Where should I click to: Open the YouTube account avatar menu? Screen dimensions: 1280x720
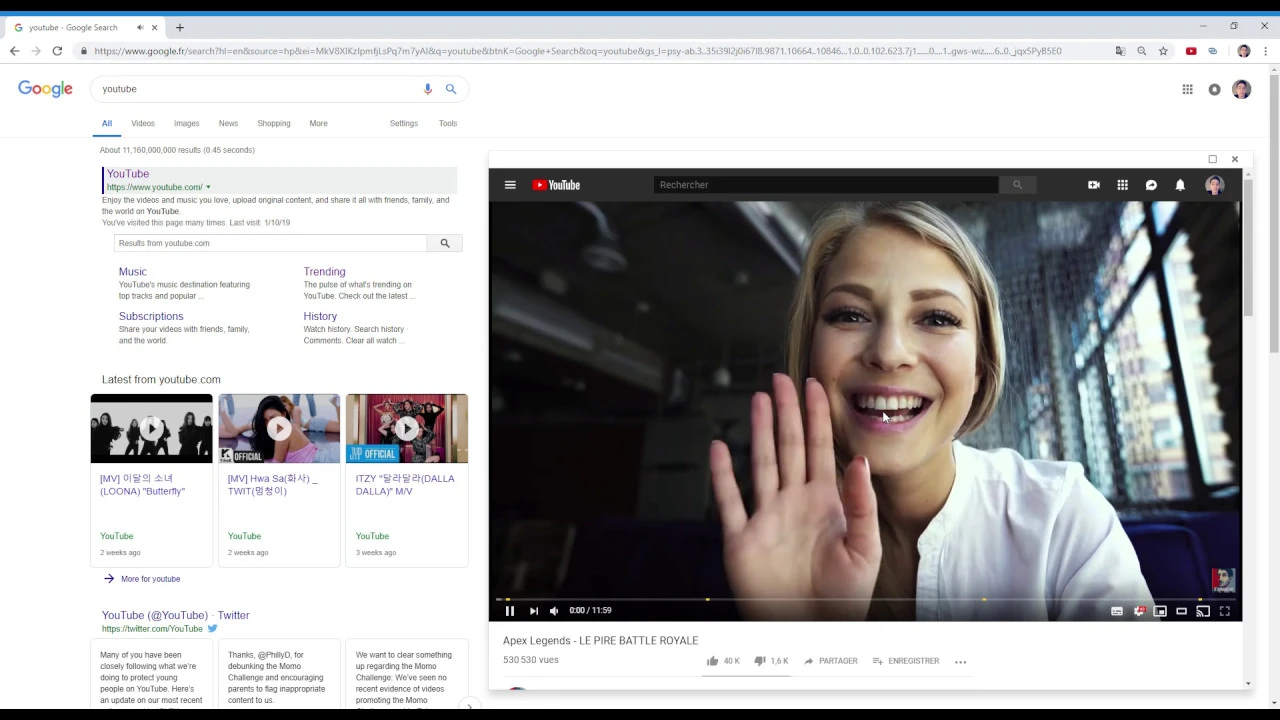coord(1214,185)
